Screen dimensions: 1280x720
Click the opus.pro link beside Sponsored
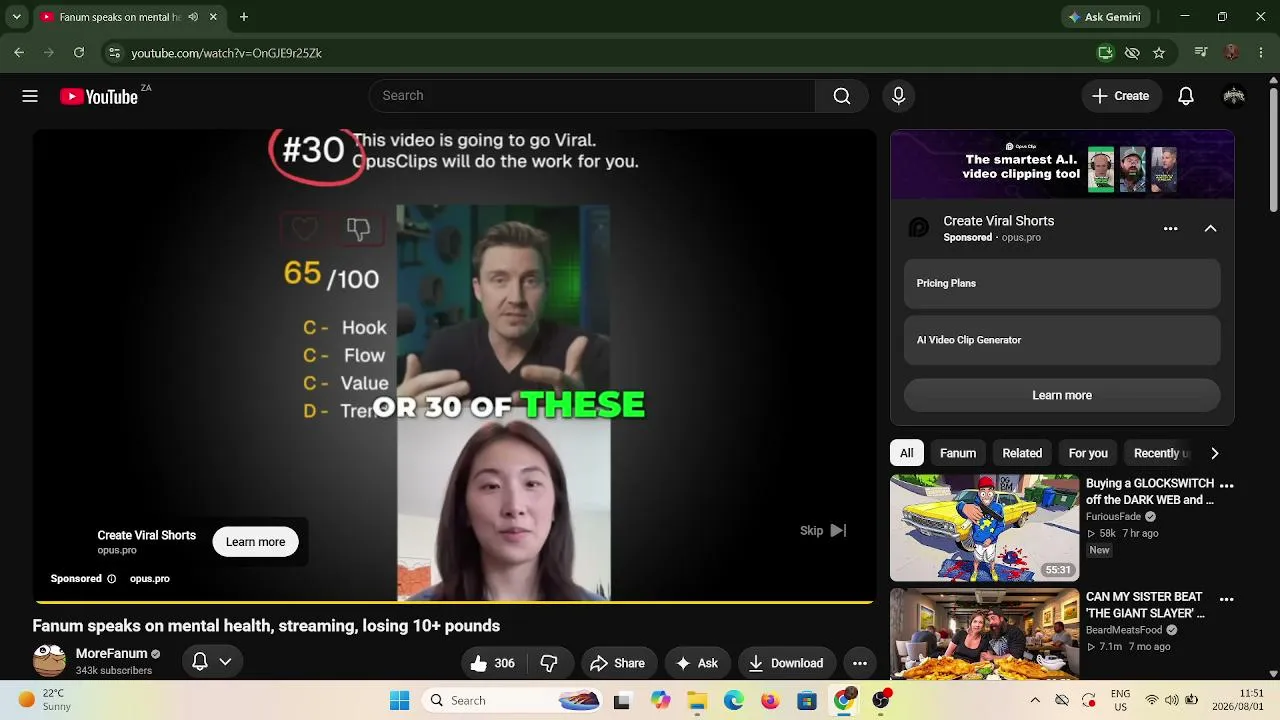pyautogui.click(x=150, y=579)
